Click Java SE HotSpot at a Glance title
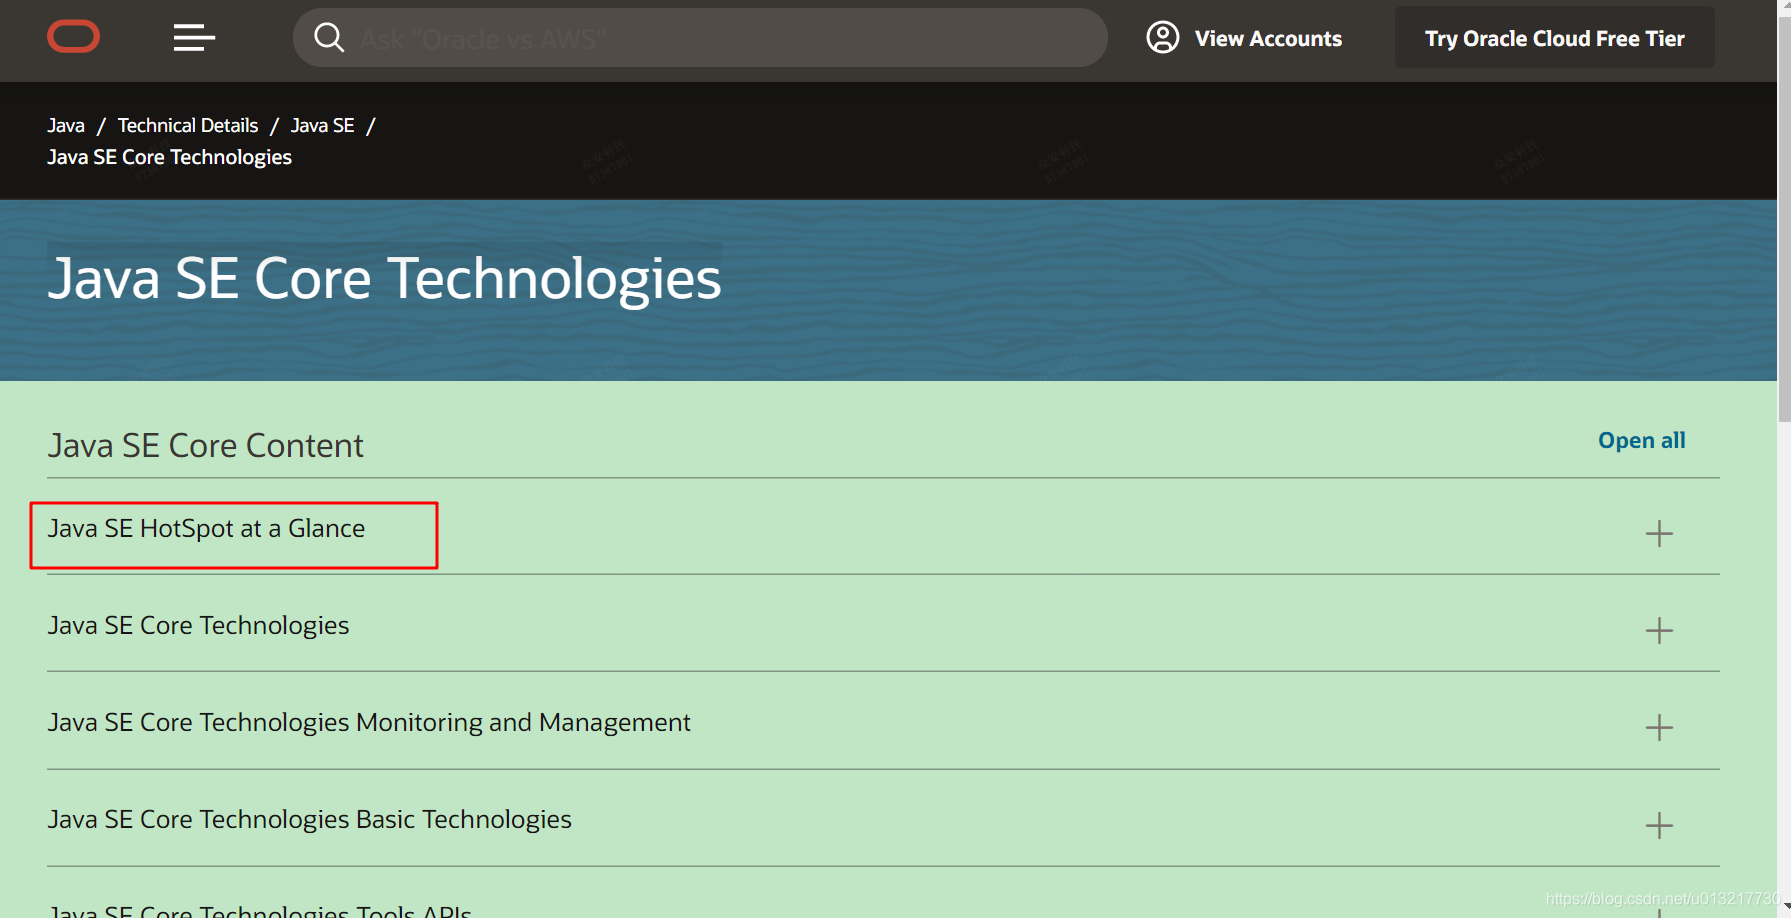The image size is (1791, 918). point(206,529)
